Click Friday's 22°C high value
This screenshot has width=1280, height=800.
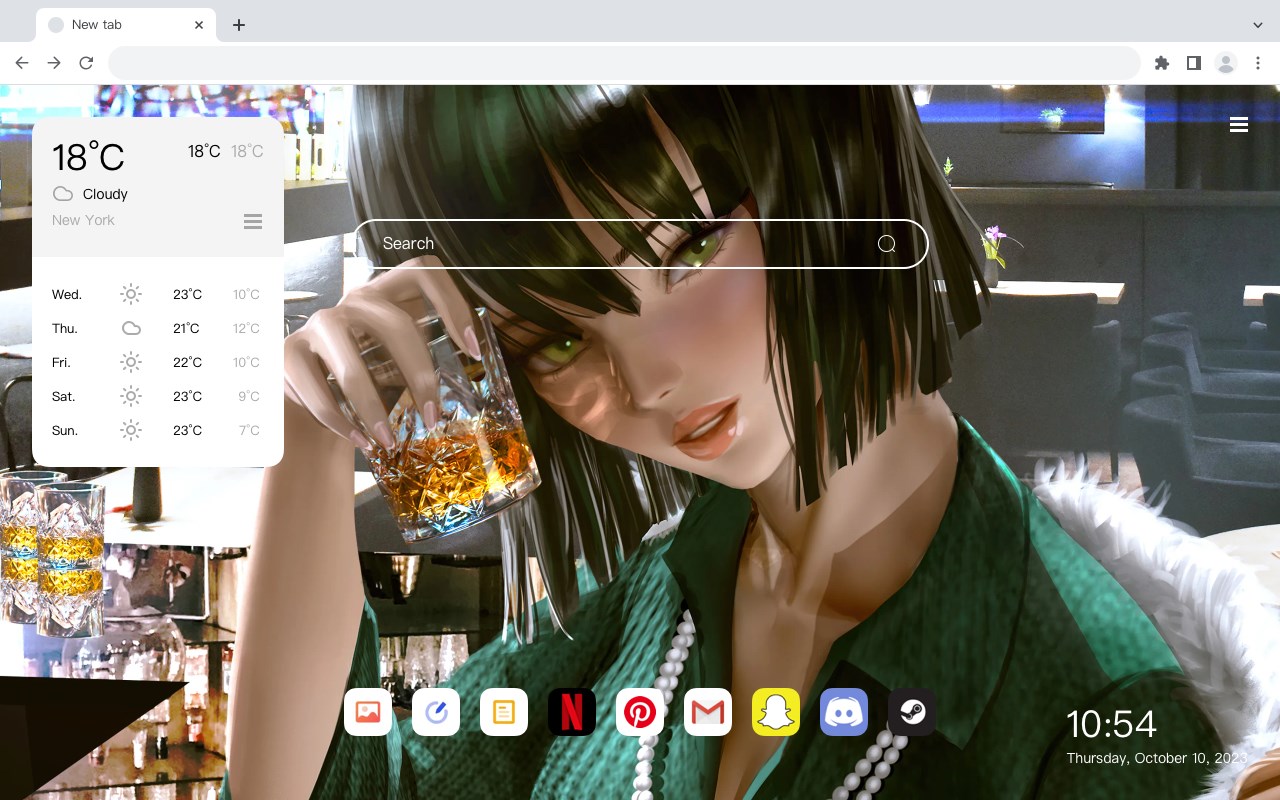click(x=187, y=363)
